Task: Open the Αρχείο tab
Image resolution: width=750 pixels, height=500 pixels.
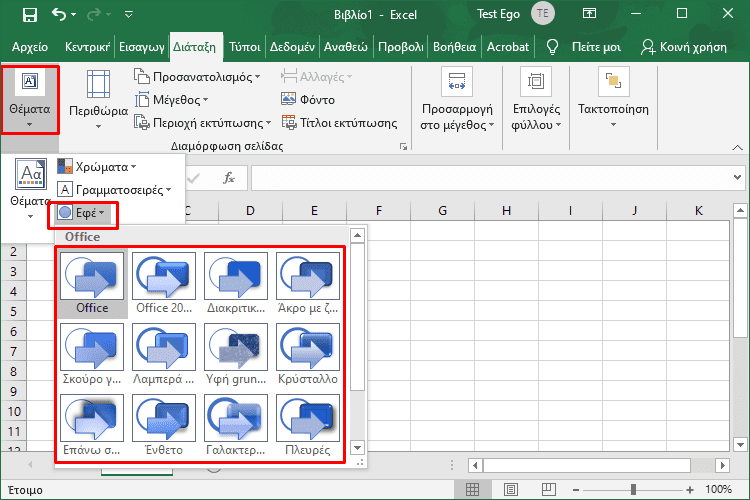Action: pos(30,47)
